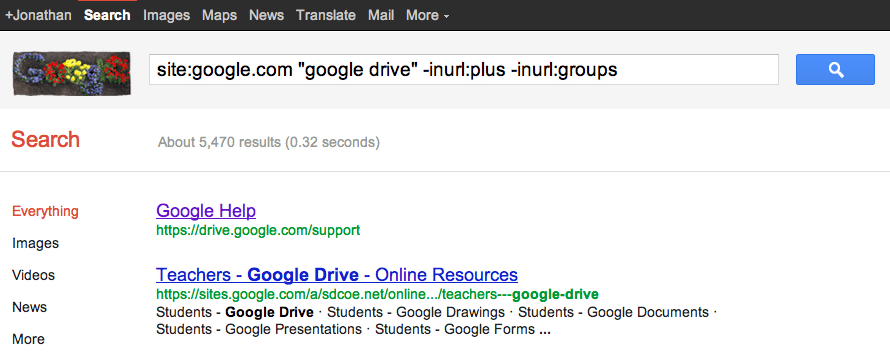The width and height of the screenshot is (890, 360).
Task: Select Search in the top bar
Action: point(107,15)
